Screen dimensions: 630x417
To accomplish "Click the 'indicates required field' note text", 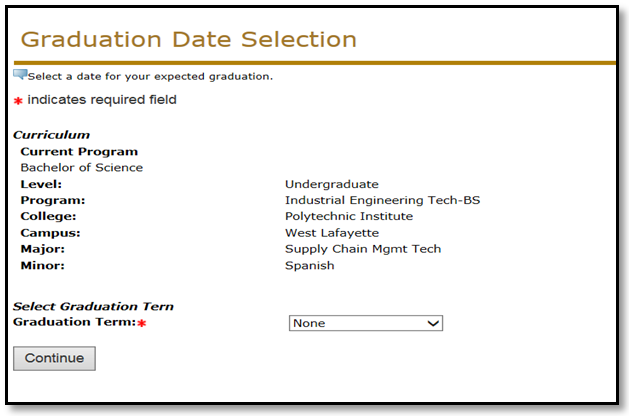I will [102, 100].
